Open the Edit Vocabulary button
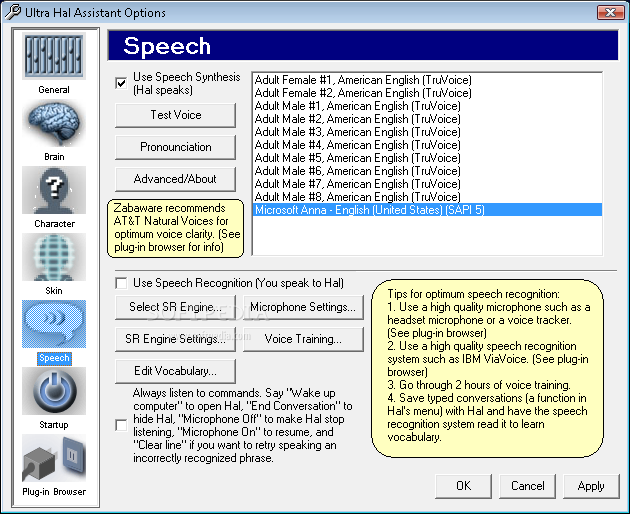 [176, 371]
